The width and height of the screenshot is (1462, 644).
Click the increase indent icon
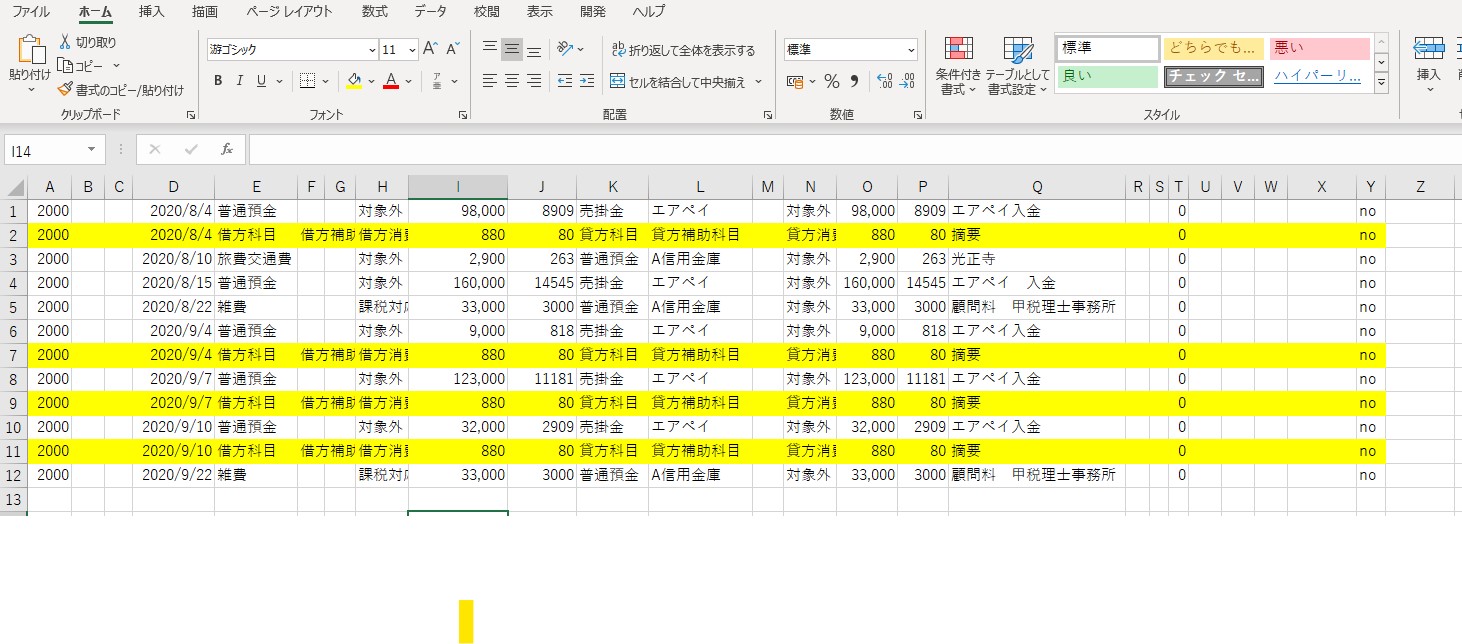589,81
